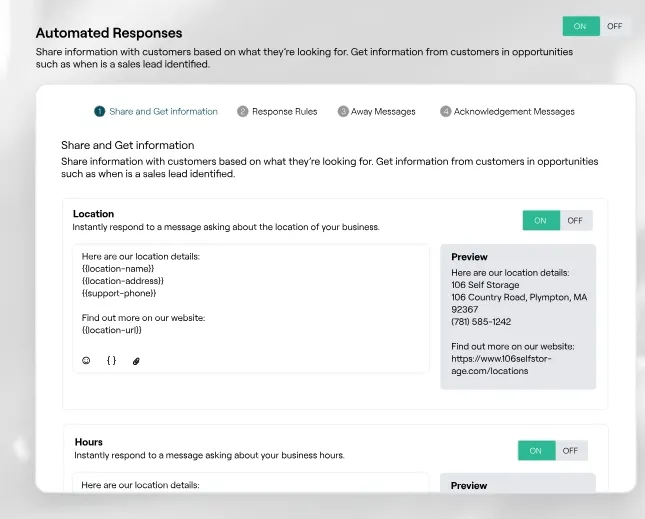
Task: Set Hours response to ON
Action: tap(536, 451)
